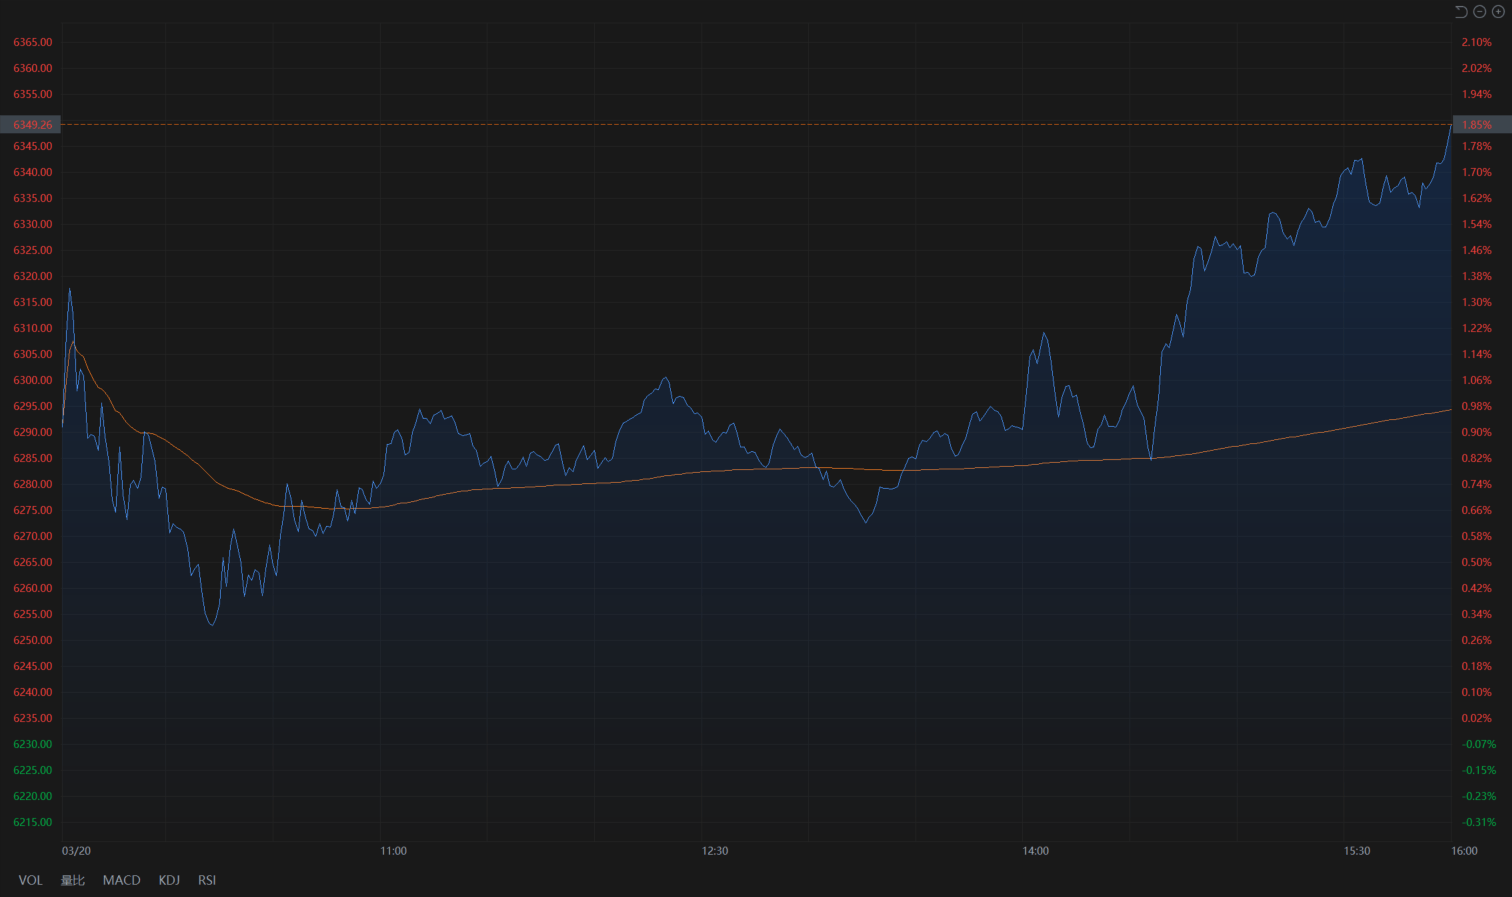Click the reset chart view arrow icon
This screenshot has width=1512, height=897.
pos(1461,12)
